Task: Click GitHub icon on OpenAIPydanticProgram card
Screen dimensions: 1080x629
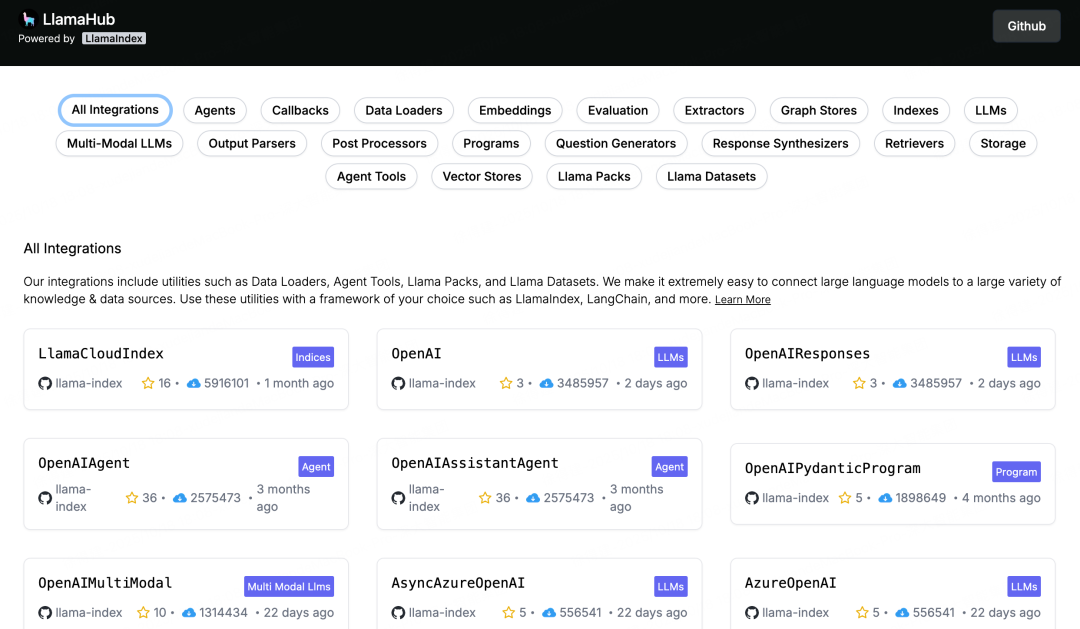Action: coord(751,498)
